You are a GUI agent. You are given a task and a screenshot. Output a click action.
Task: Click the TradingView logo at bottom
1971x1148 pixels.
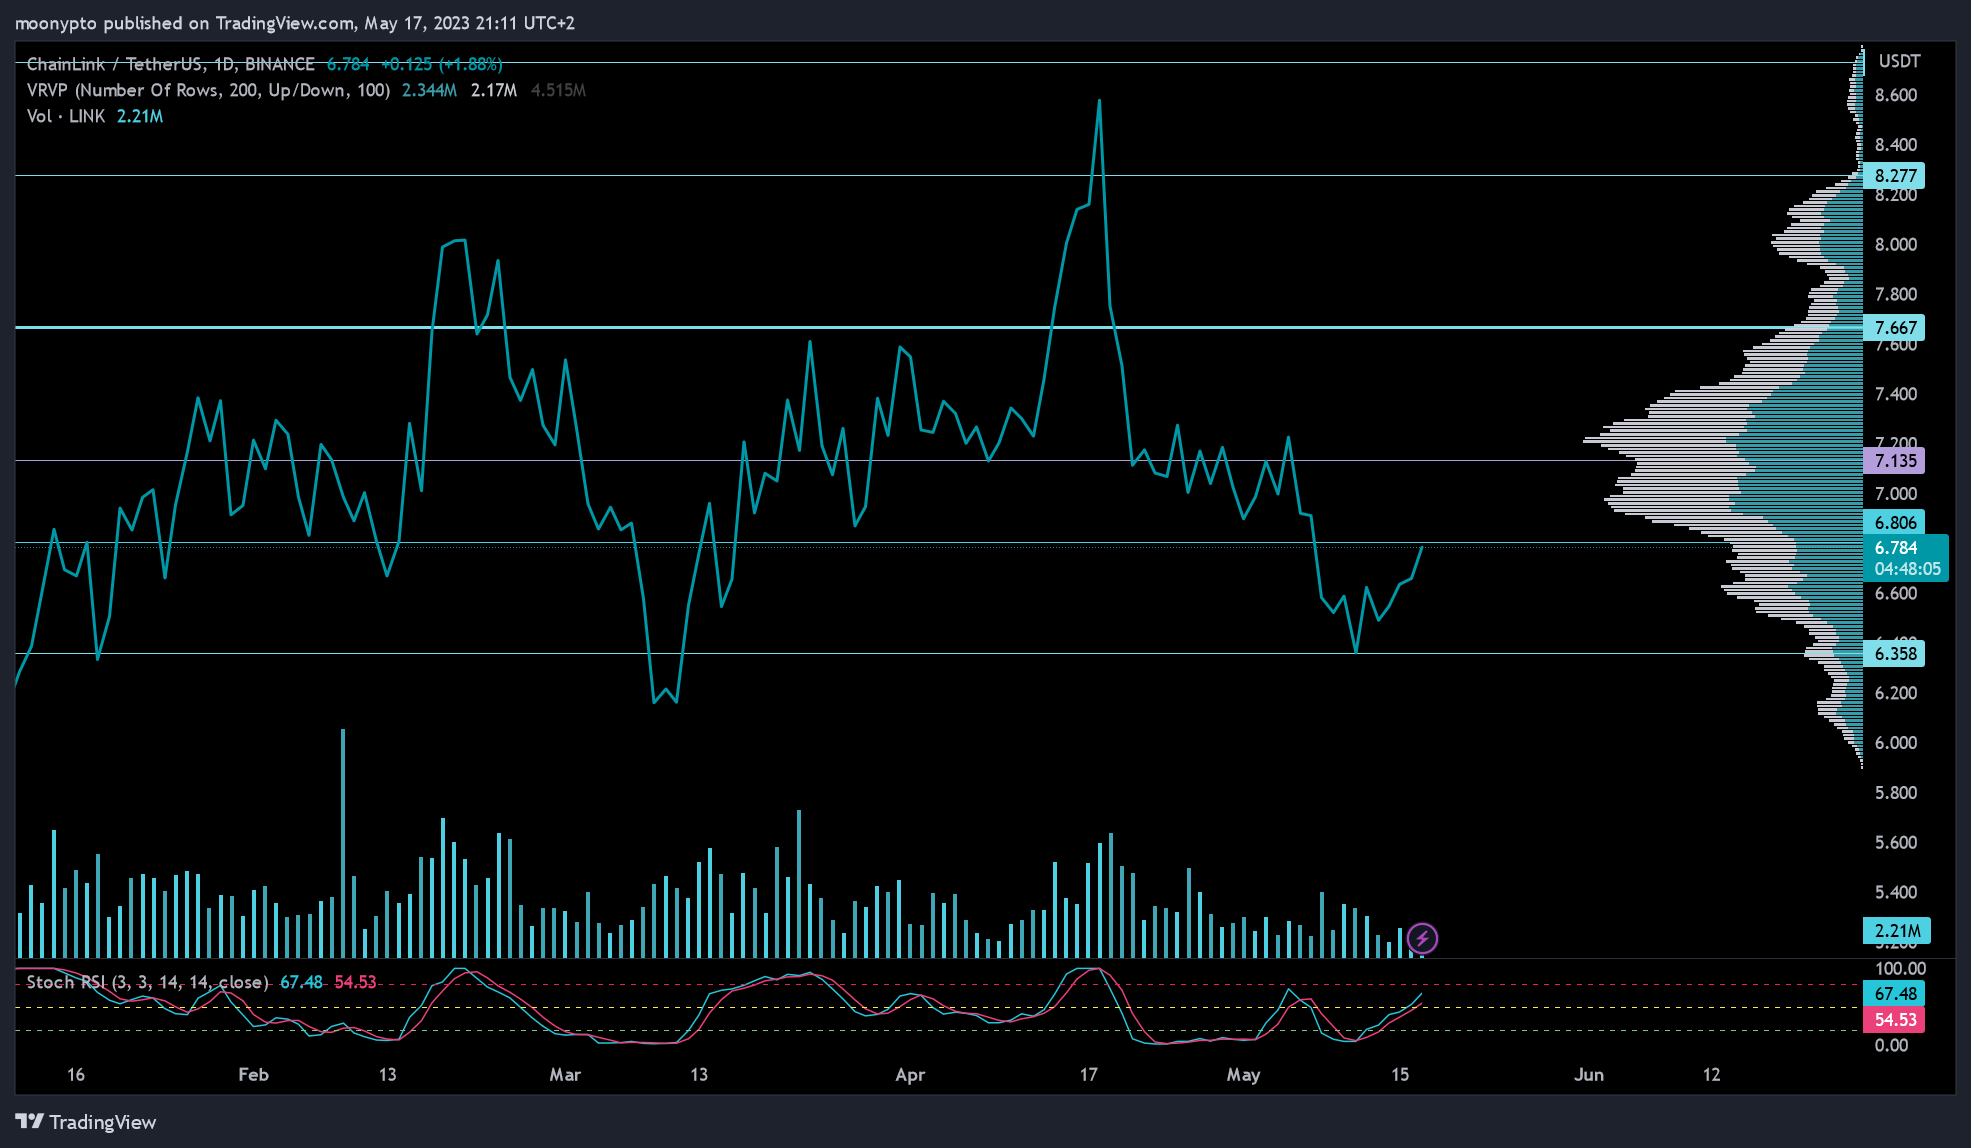86,1122
